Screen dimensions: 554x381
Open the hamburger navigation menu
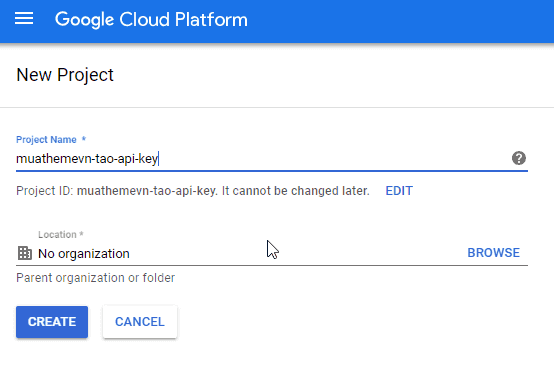point(24,19)
